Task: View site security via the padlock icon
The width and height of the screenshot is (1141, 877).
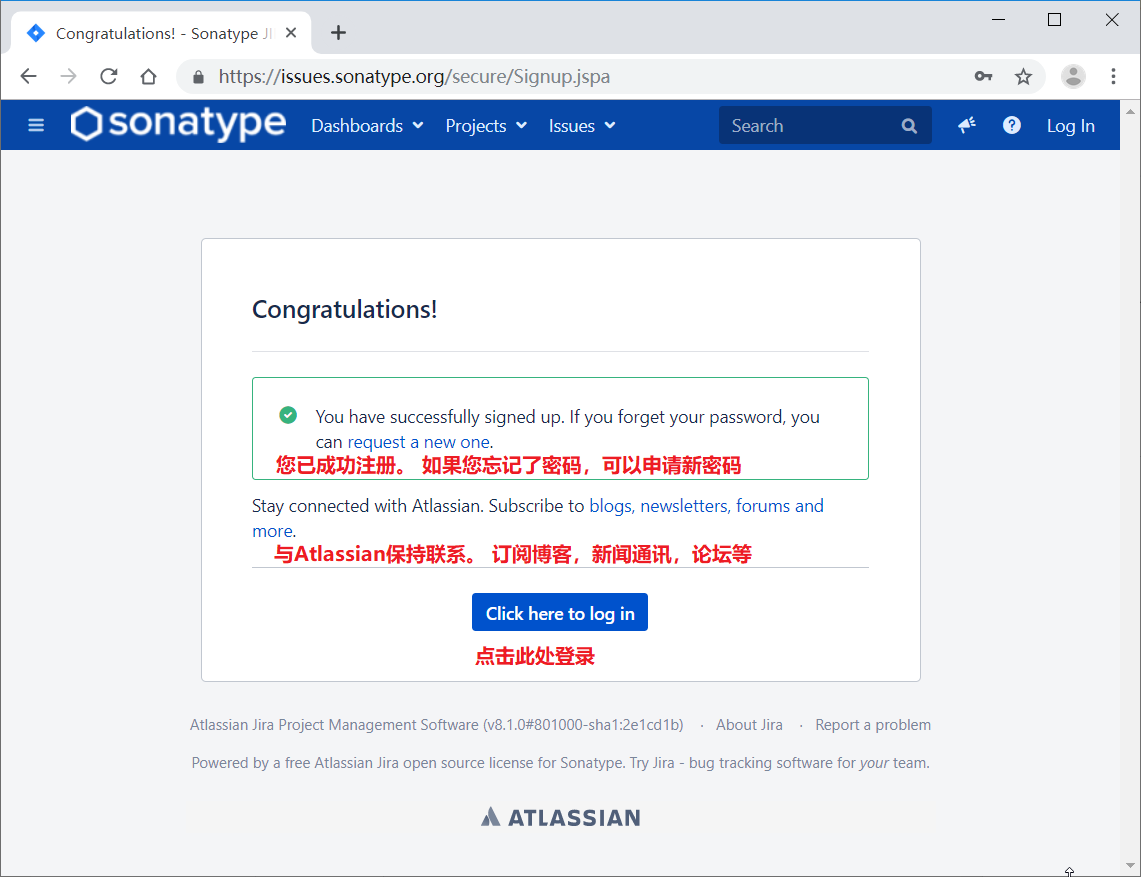Action: point(198,77)
